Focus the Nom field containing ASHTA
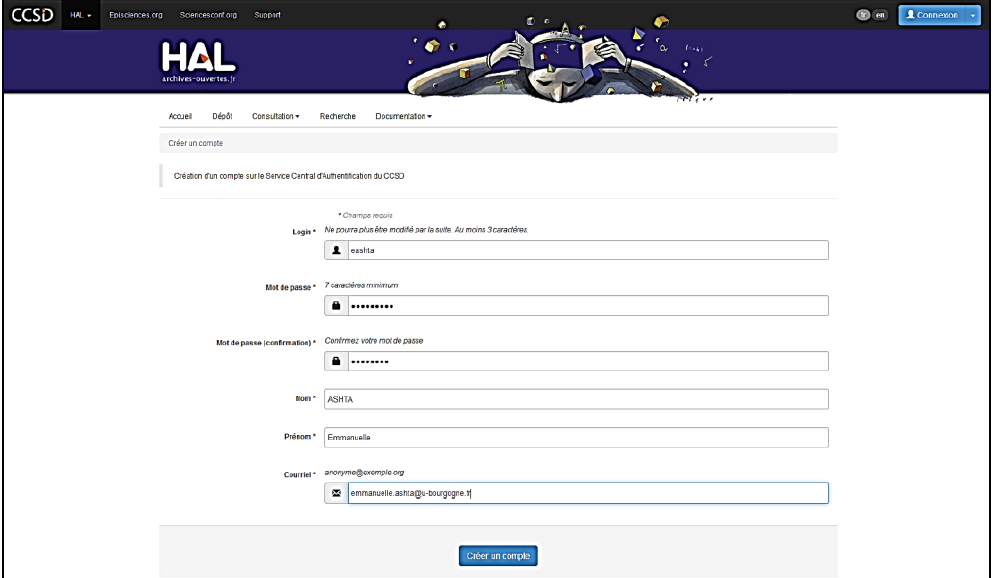The image size is (993, 578). 576,399
